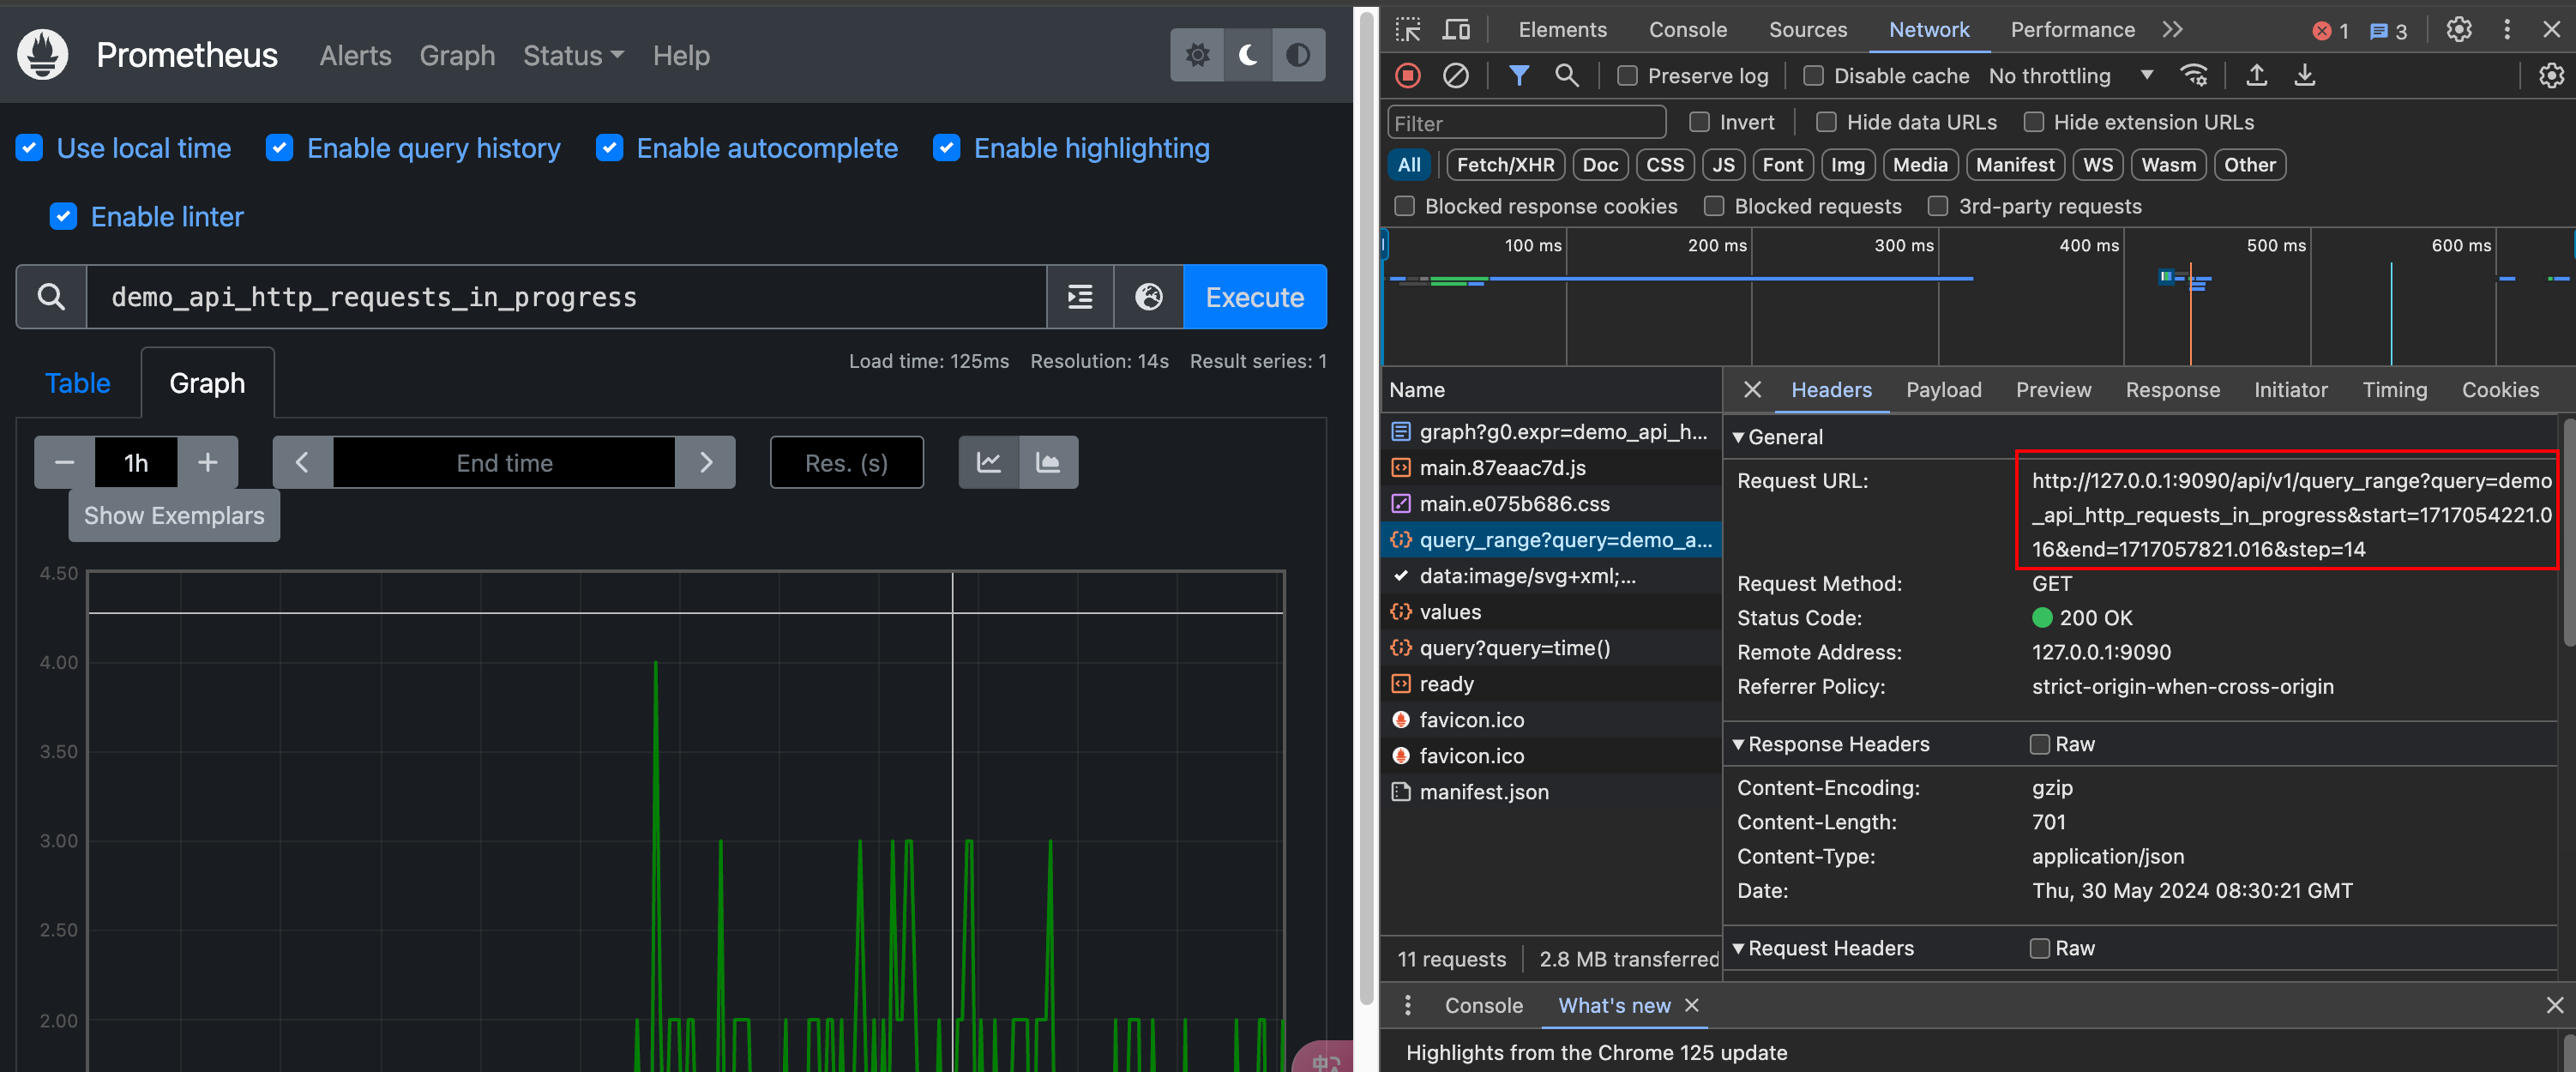2576x1072 pixels.
Task: Filter requests by Fetch/XHR
Action: pos(1506,165)
